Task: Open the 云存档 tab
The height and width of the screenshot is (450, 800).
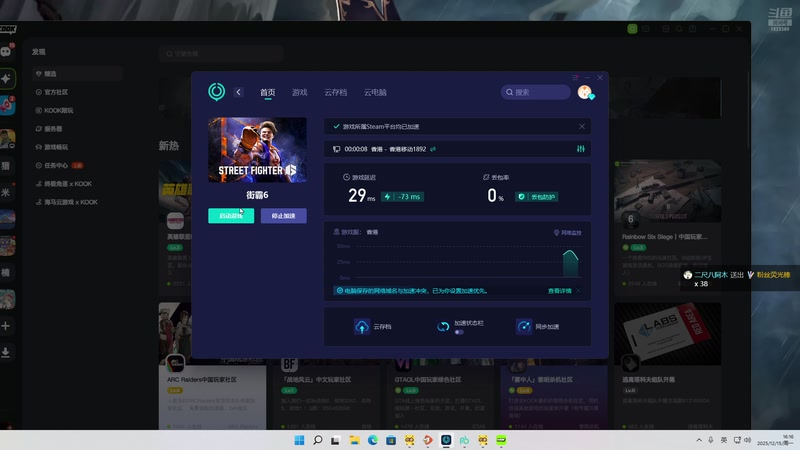Action: point(335,92)
